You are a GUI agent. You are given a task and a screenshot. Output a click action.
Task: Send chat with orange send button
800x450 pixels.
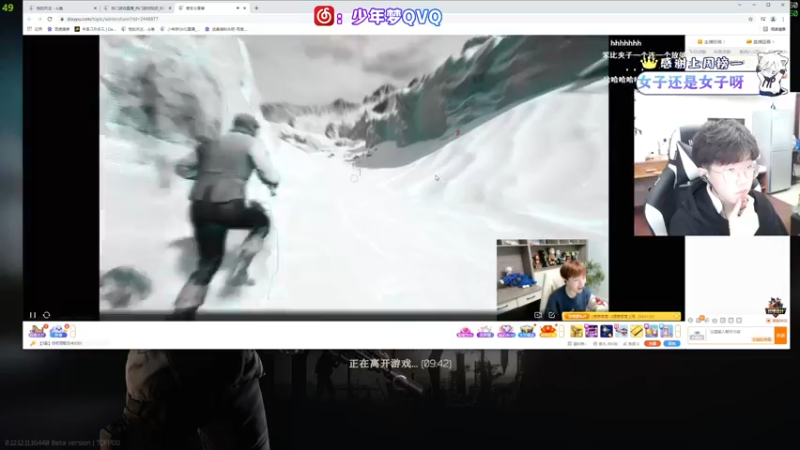point(781,335)
